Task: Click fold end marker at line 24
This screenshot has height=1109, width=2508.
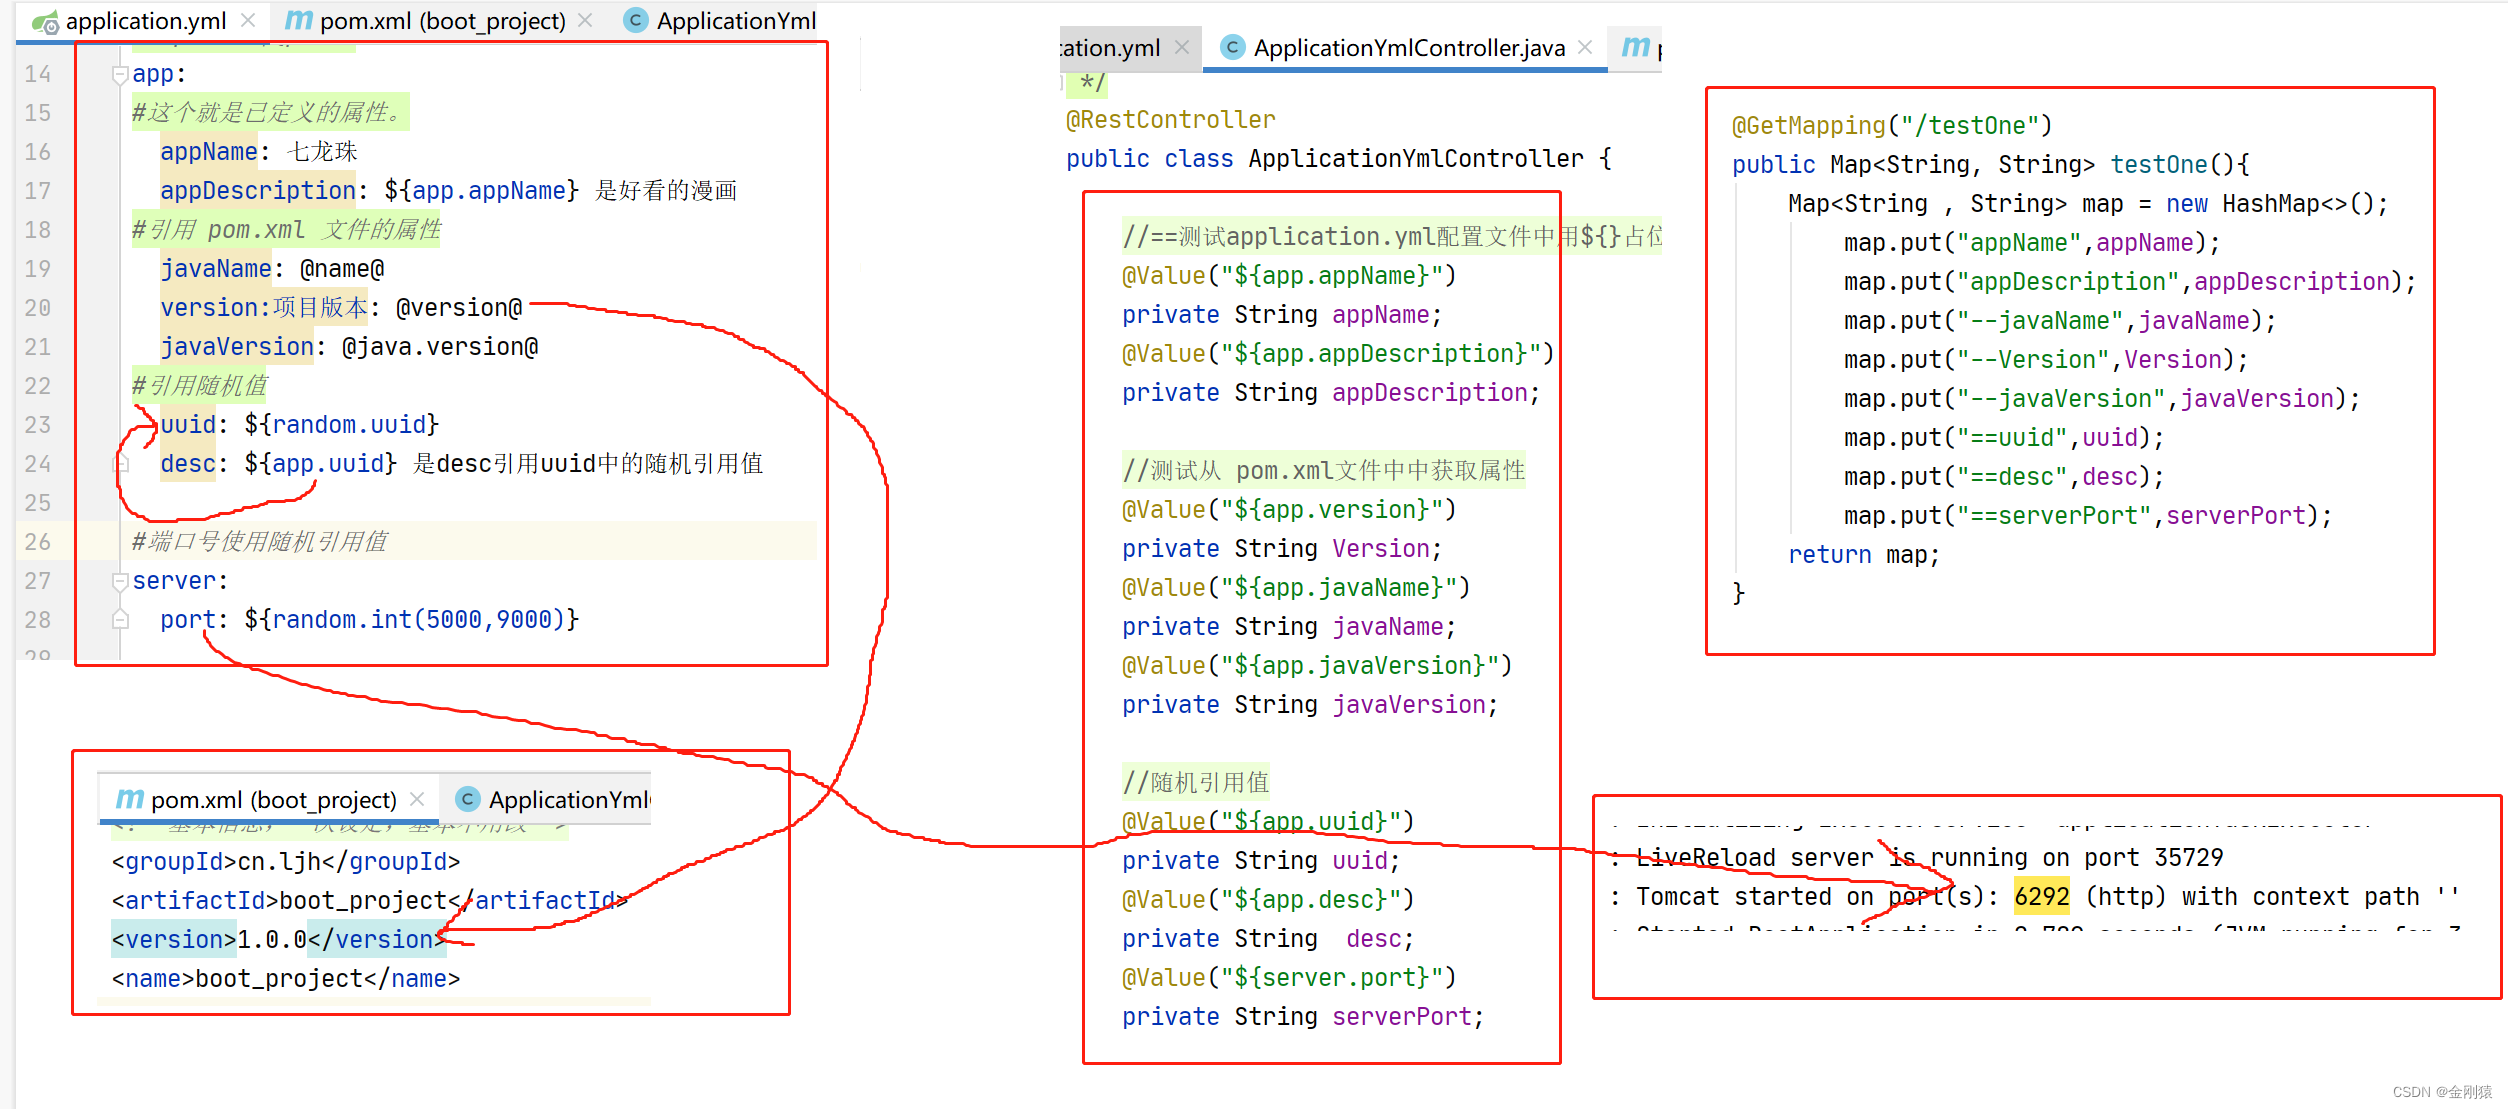Action: (x=120, y=464)
